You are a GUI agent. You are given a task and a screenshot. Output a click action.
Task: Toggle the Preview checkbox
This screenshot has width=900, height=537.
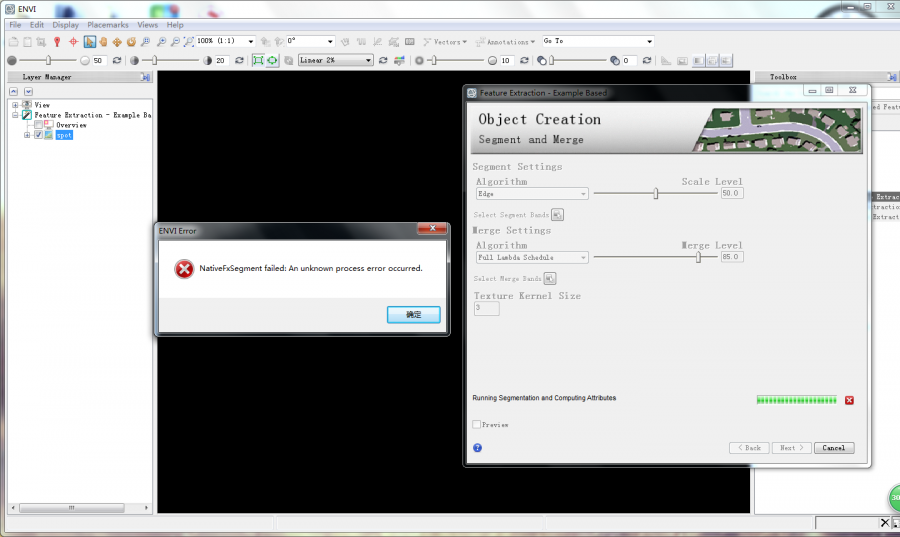click(x=476, y=425)
